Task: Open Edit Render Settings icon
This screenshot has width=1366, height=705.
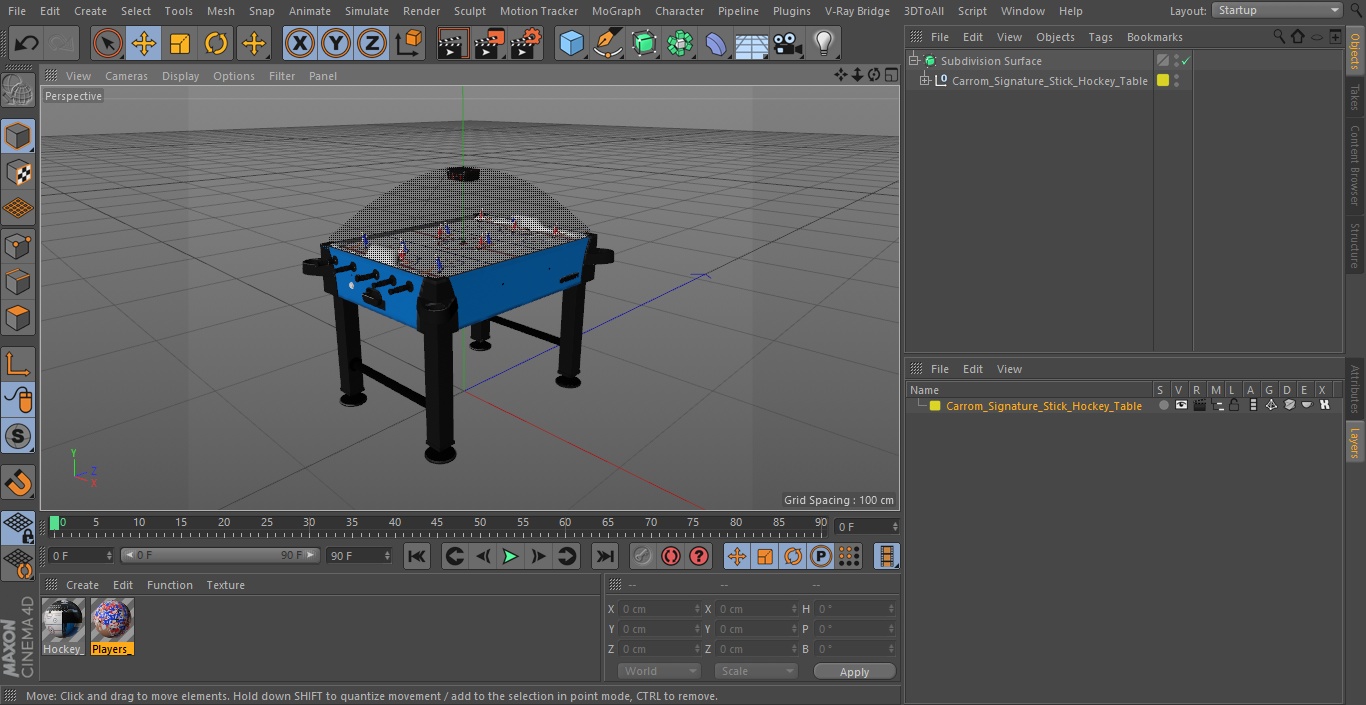Action: [x=525, y=43]
